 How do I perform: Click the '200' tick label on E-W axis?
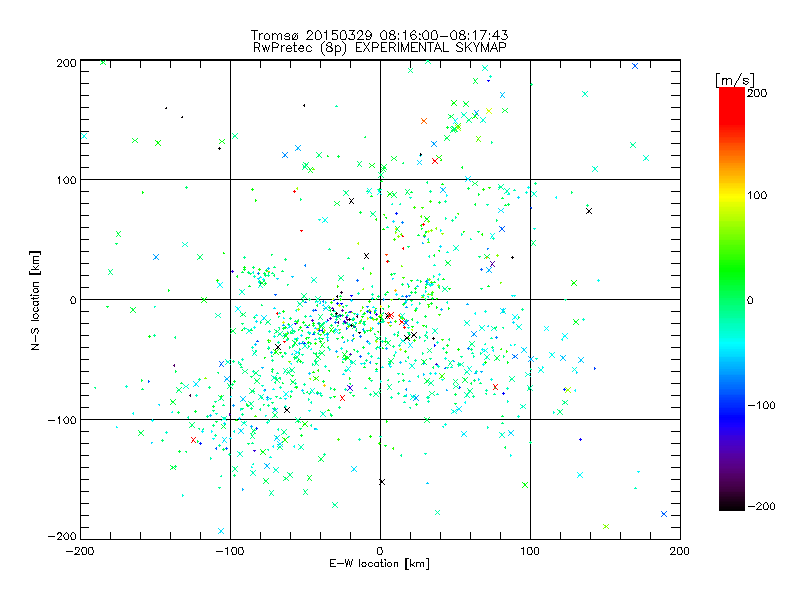(680, 551)
